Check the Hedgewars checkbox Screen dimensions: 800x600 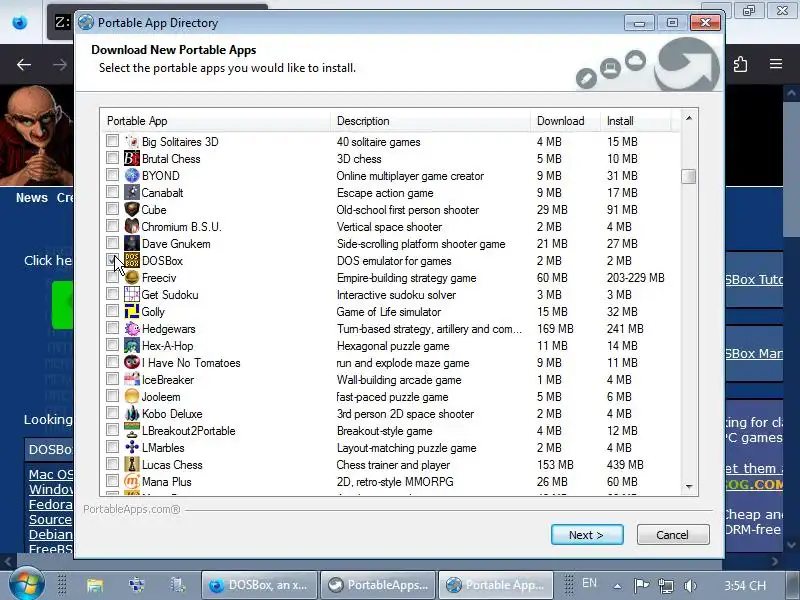112,328
